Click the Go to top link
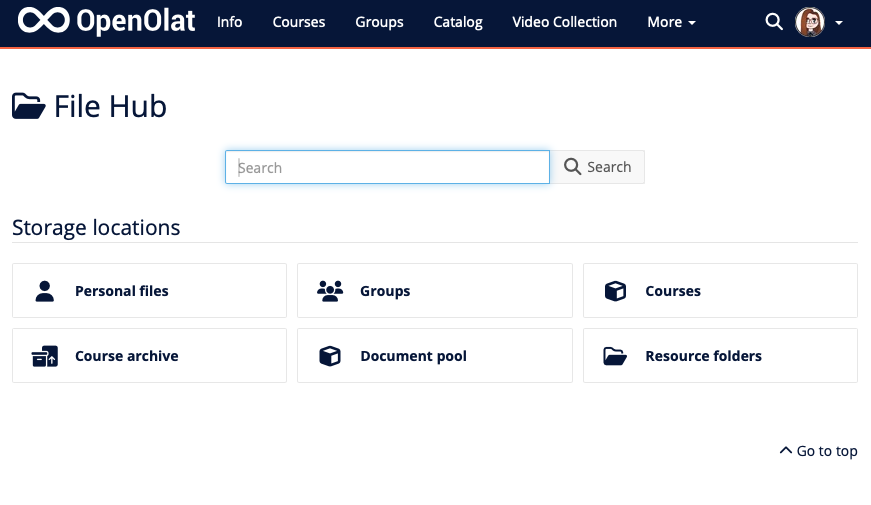 tap(819, 451)
